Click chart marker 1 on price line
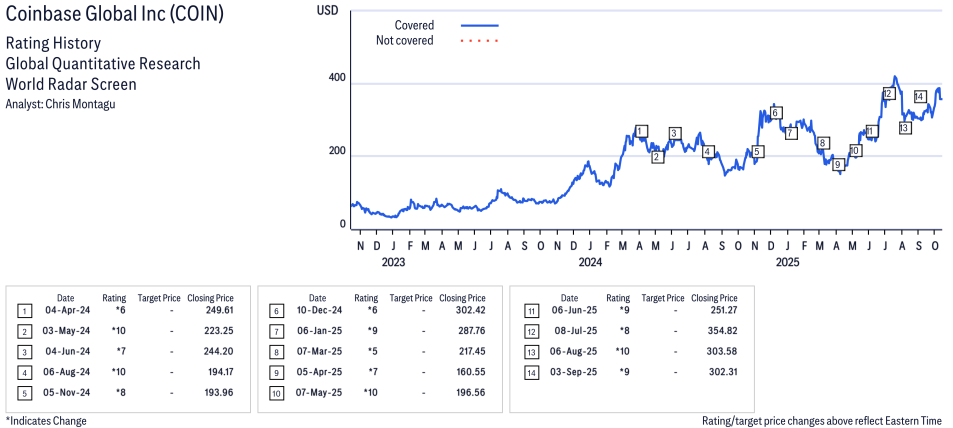Viewport: 953px width, 428px height. click(x=641, y=131)
